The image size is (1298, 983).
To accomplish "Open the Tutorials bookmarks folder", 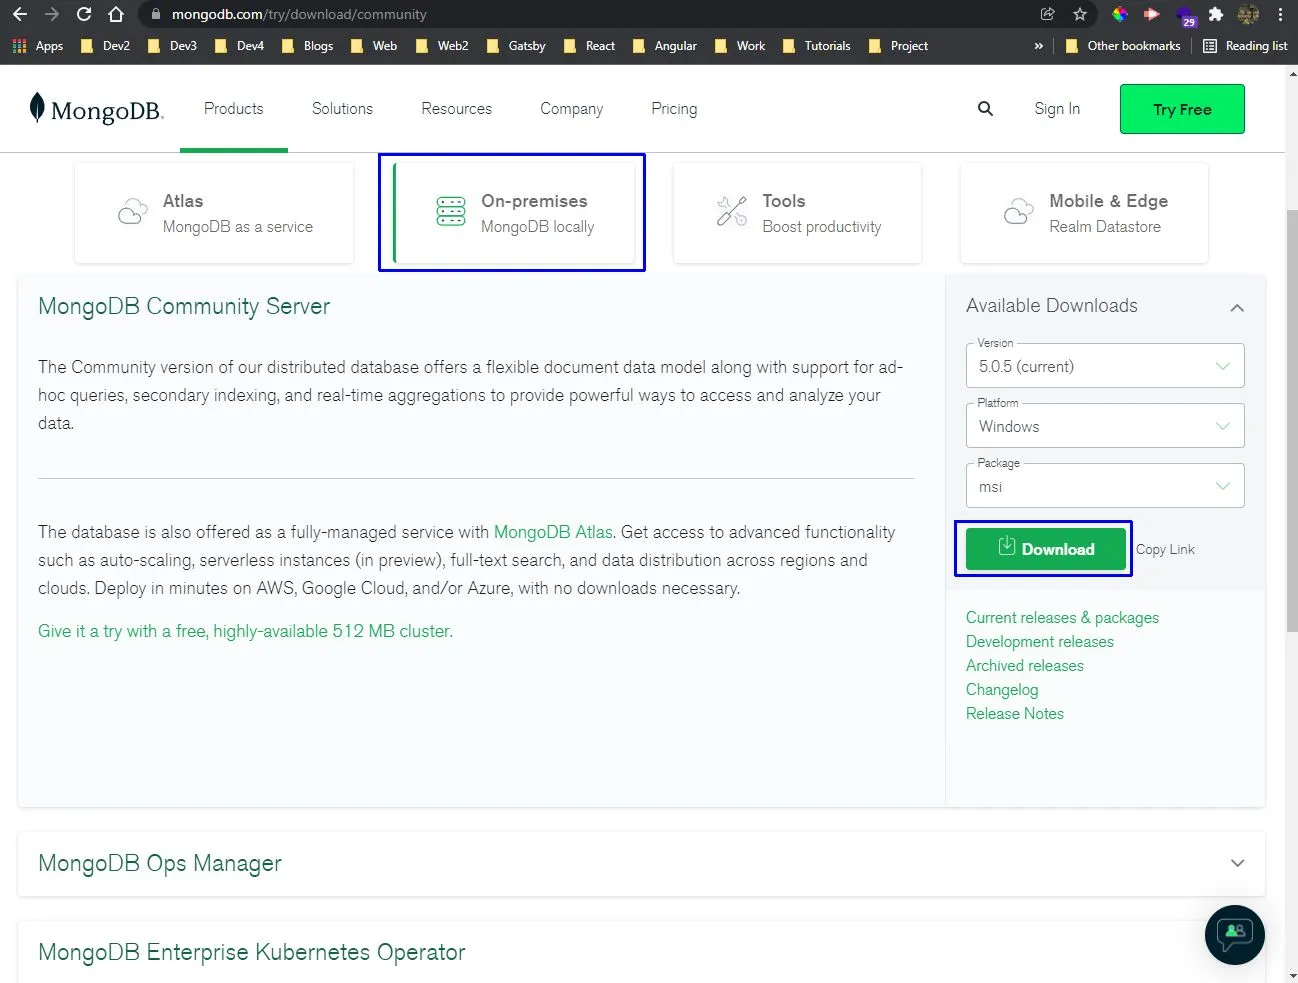I will pyautogui.click(x=816, y=46).
